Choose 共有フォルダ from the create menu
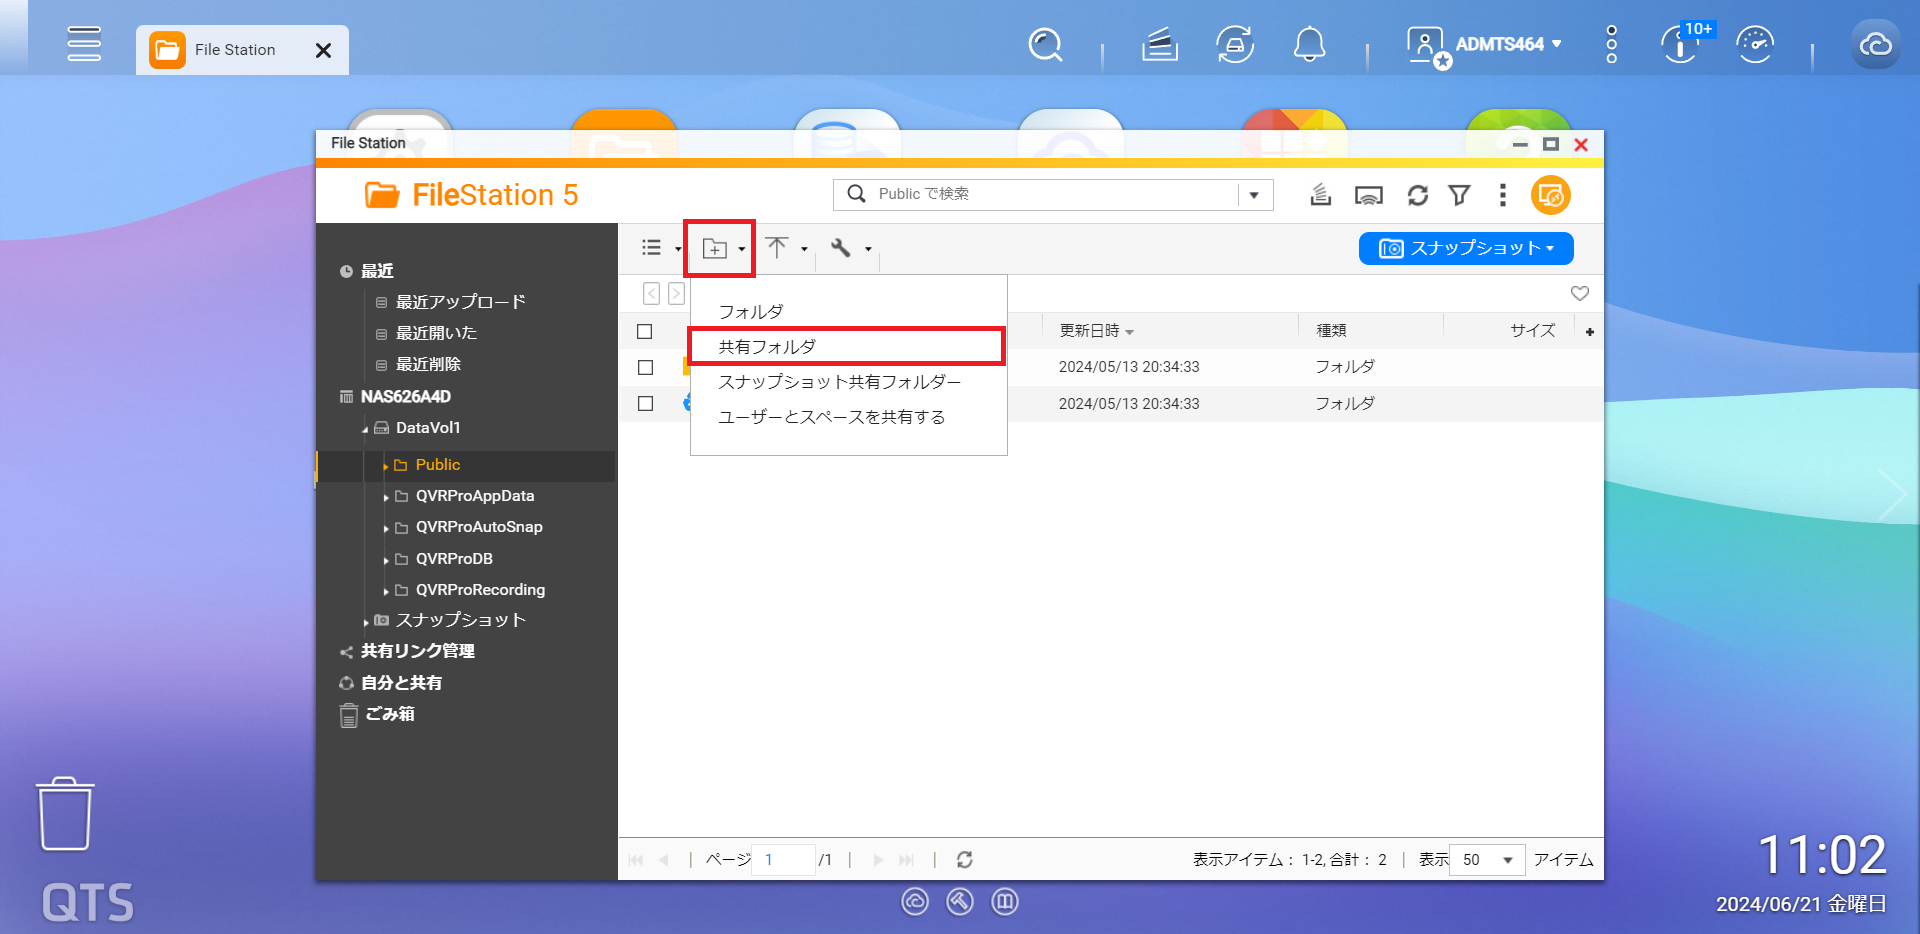This screenshot has width=1920, height=934. (846, 347)
